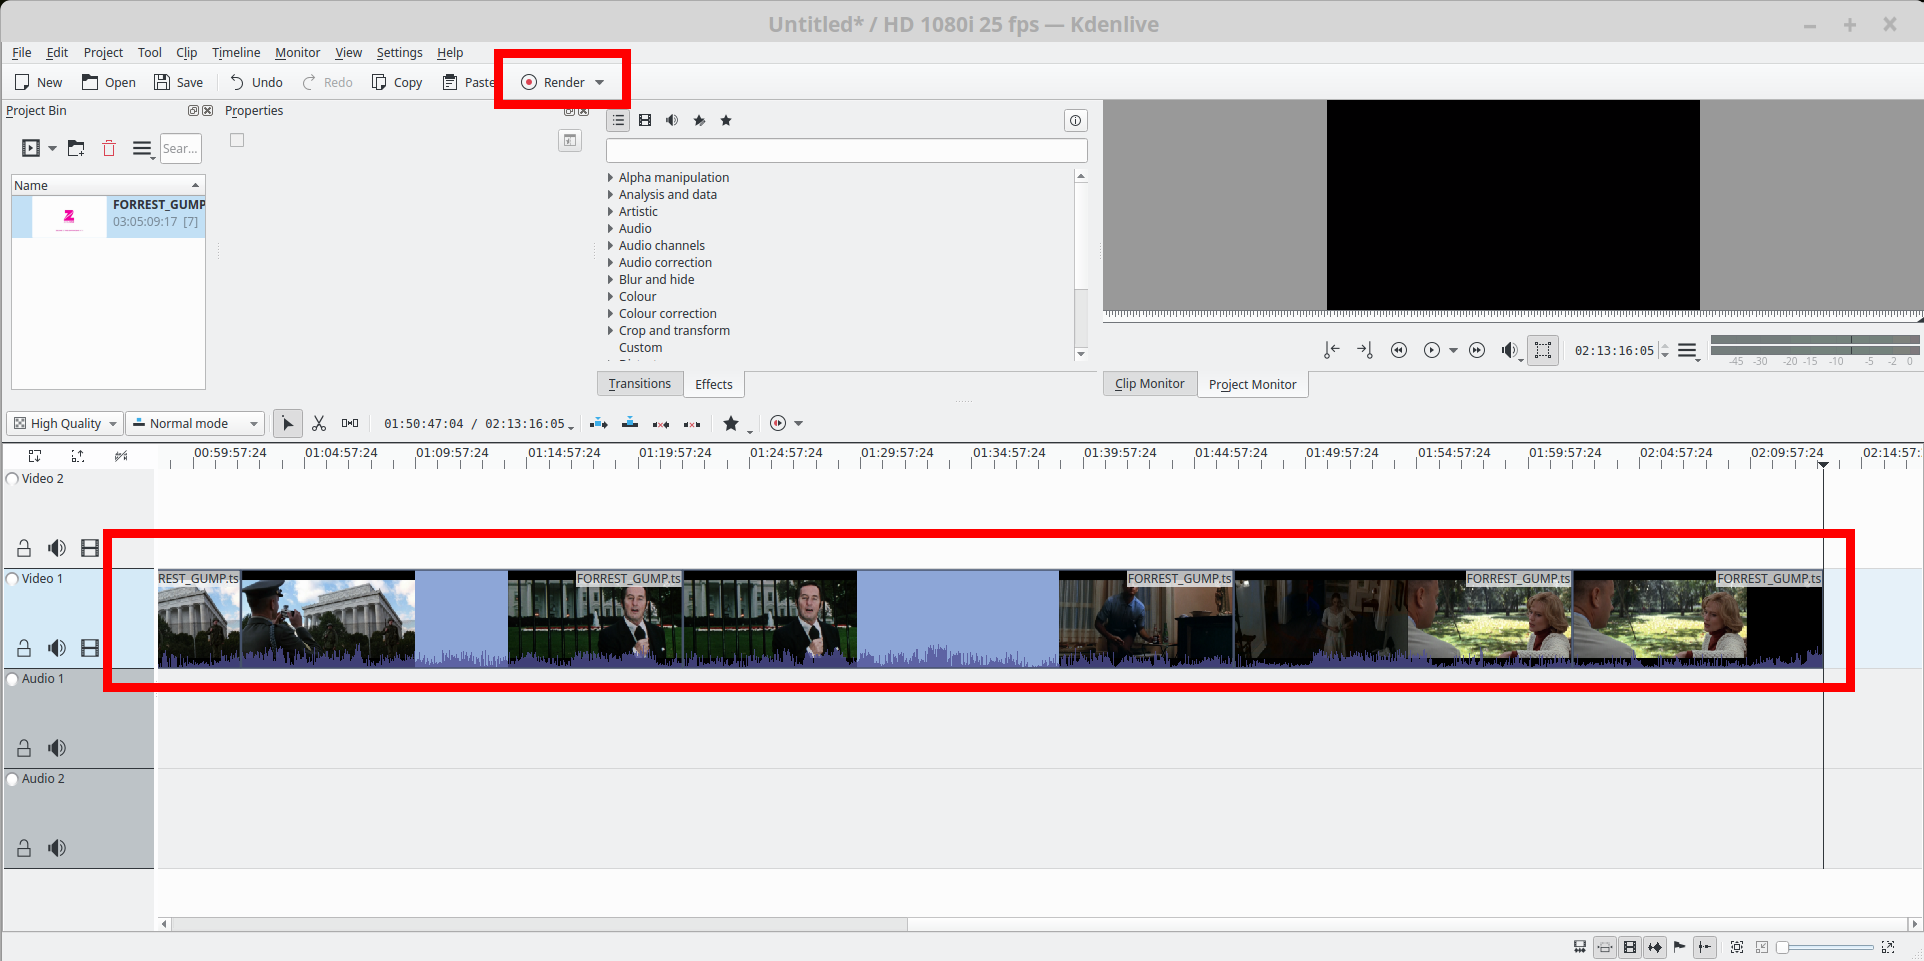Activate the Selection arrow tool
Image resolution: width=1924 pixels, height=961 pixels.
288,424
